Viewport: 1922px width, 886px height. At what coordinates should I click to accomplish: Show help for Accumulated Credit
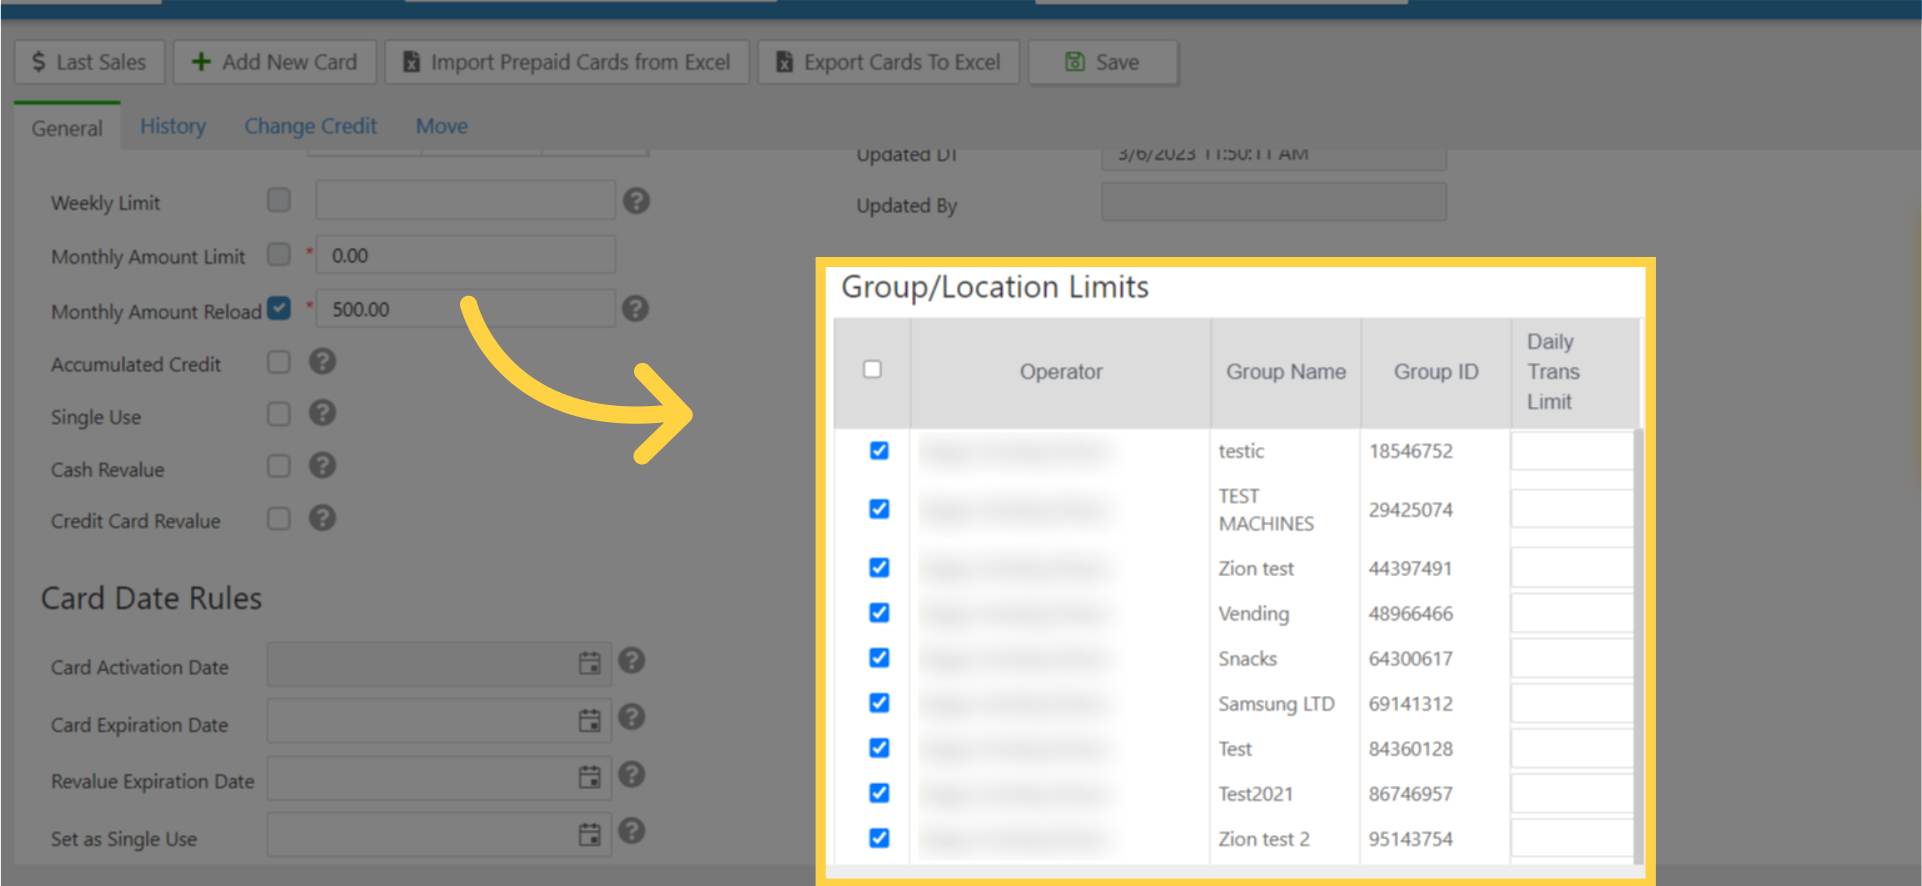(x=322, y=361)
